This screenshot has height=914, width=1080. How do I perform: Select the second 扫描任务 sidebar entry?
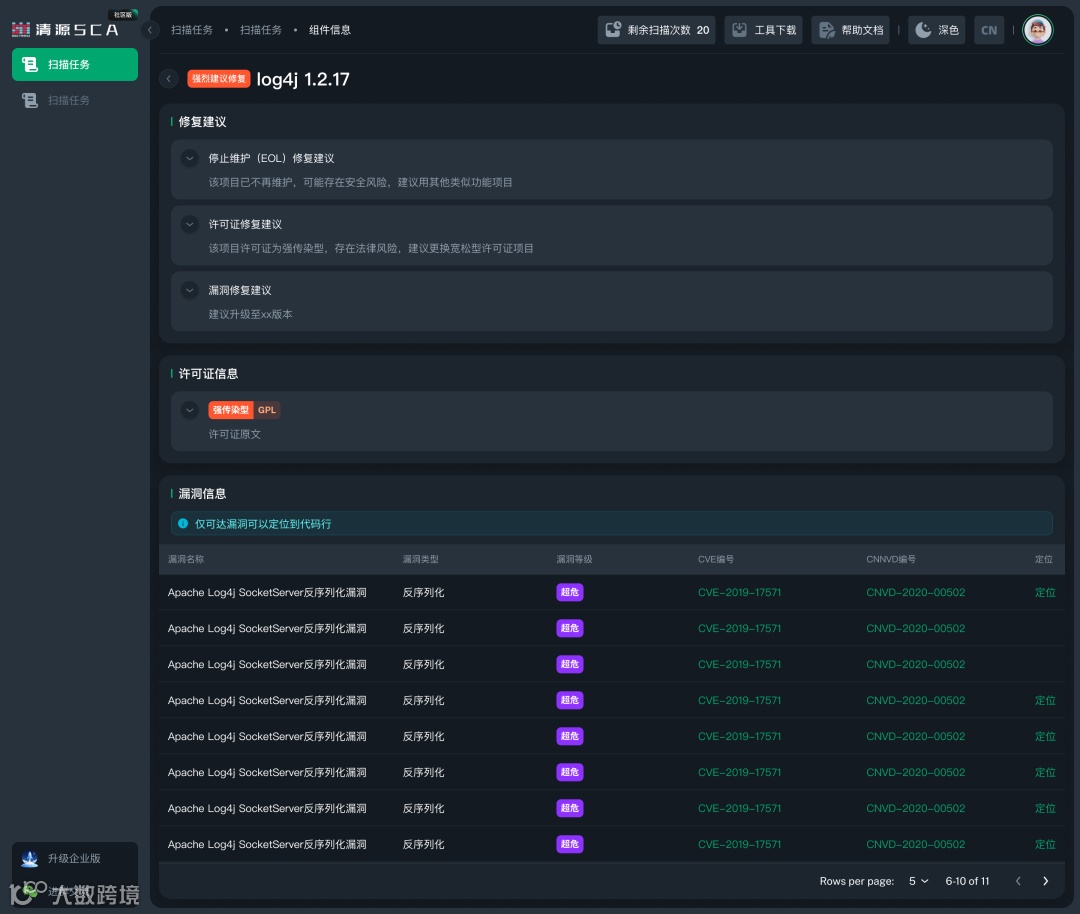(75, 101)
